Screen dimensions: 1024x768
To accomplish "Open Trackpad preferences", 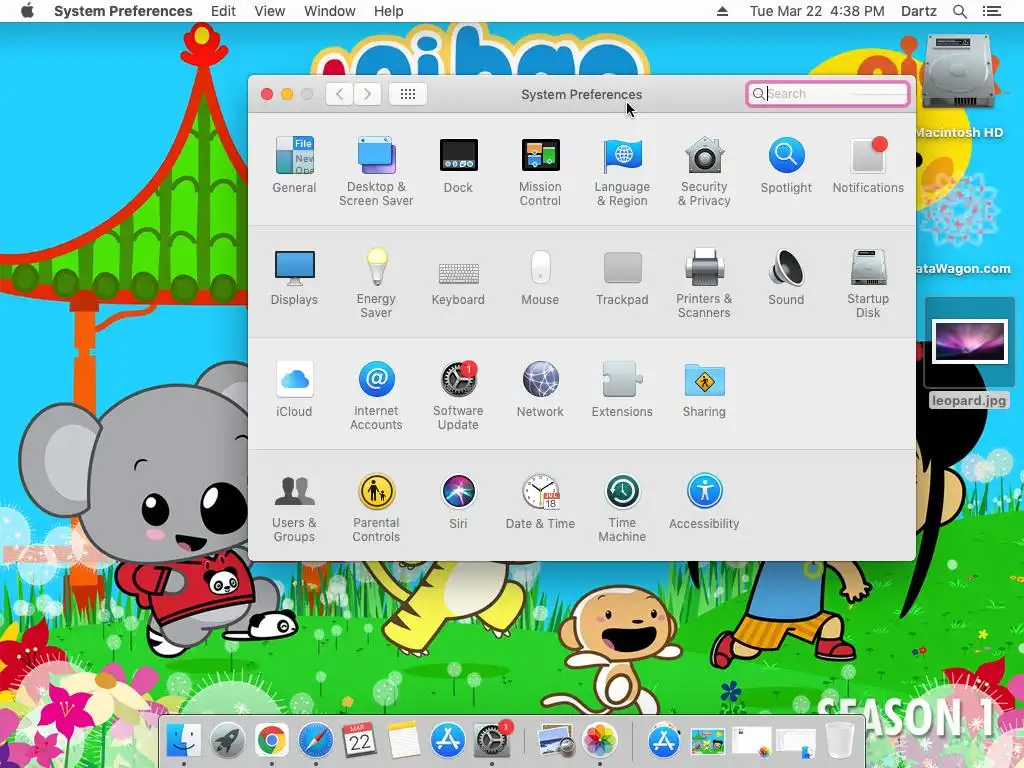I will tap(622, 277).
